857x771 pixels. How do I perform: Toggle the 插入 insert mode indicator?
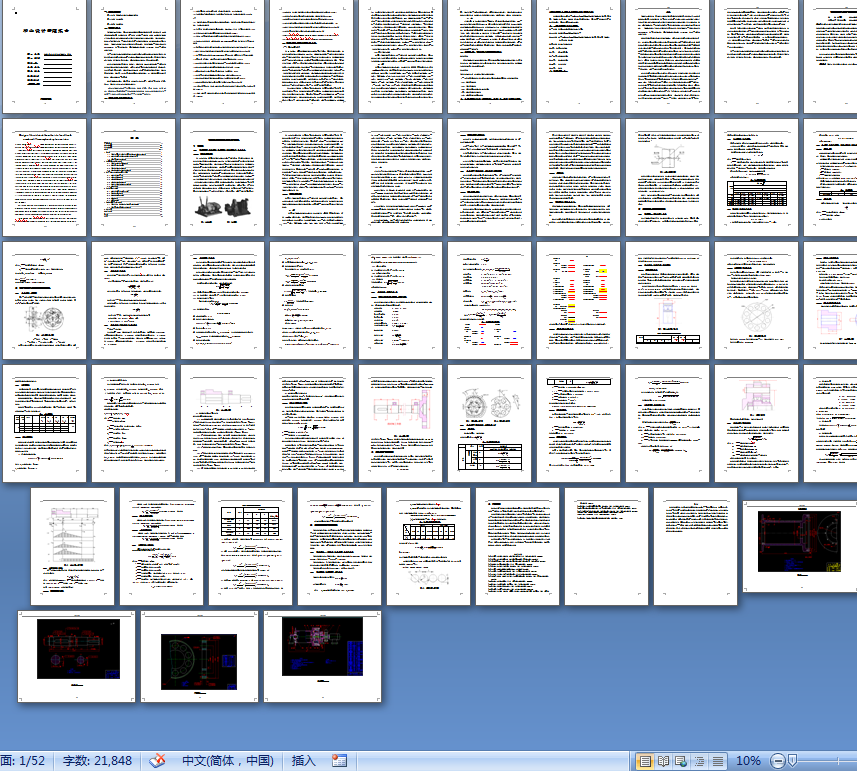[304, 761]
